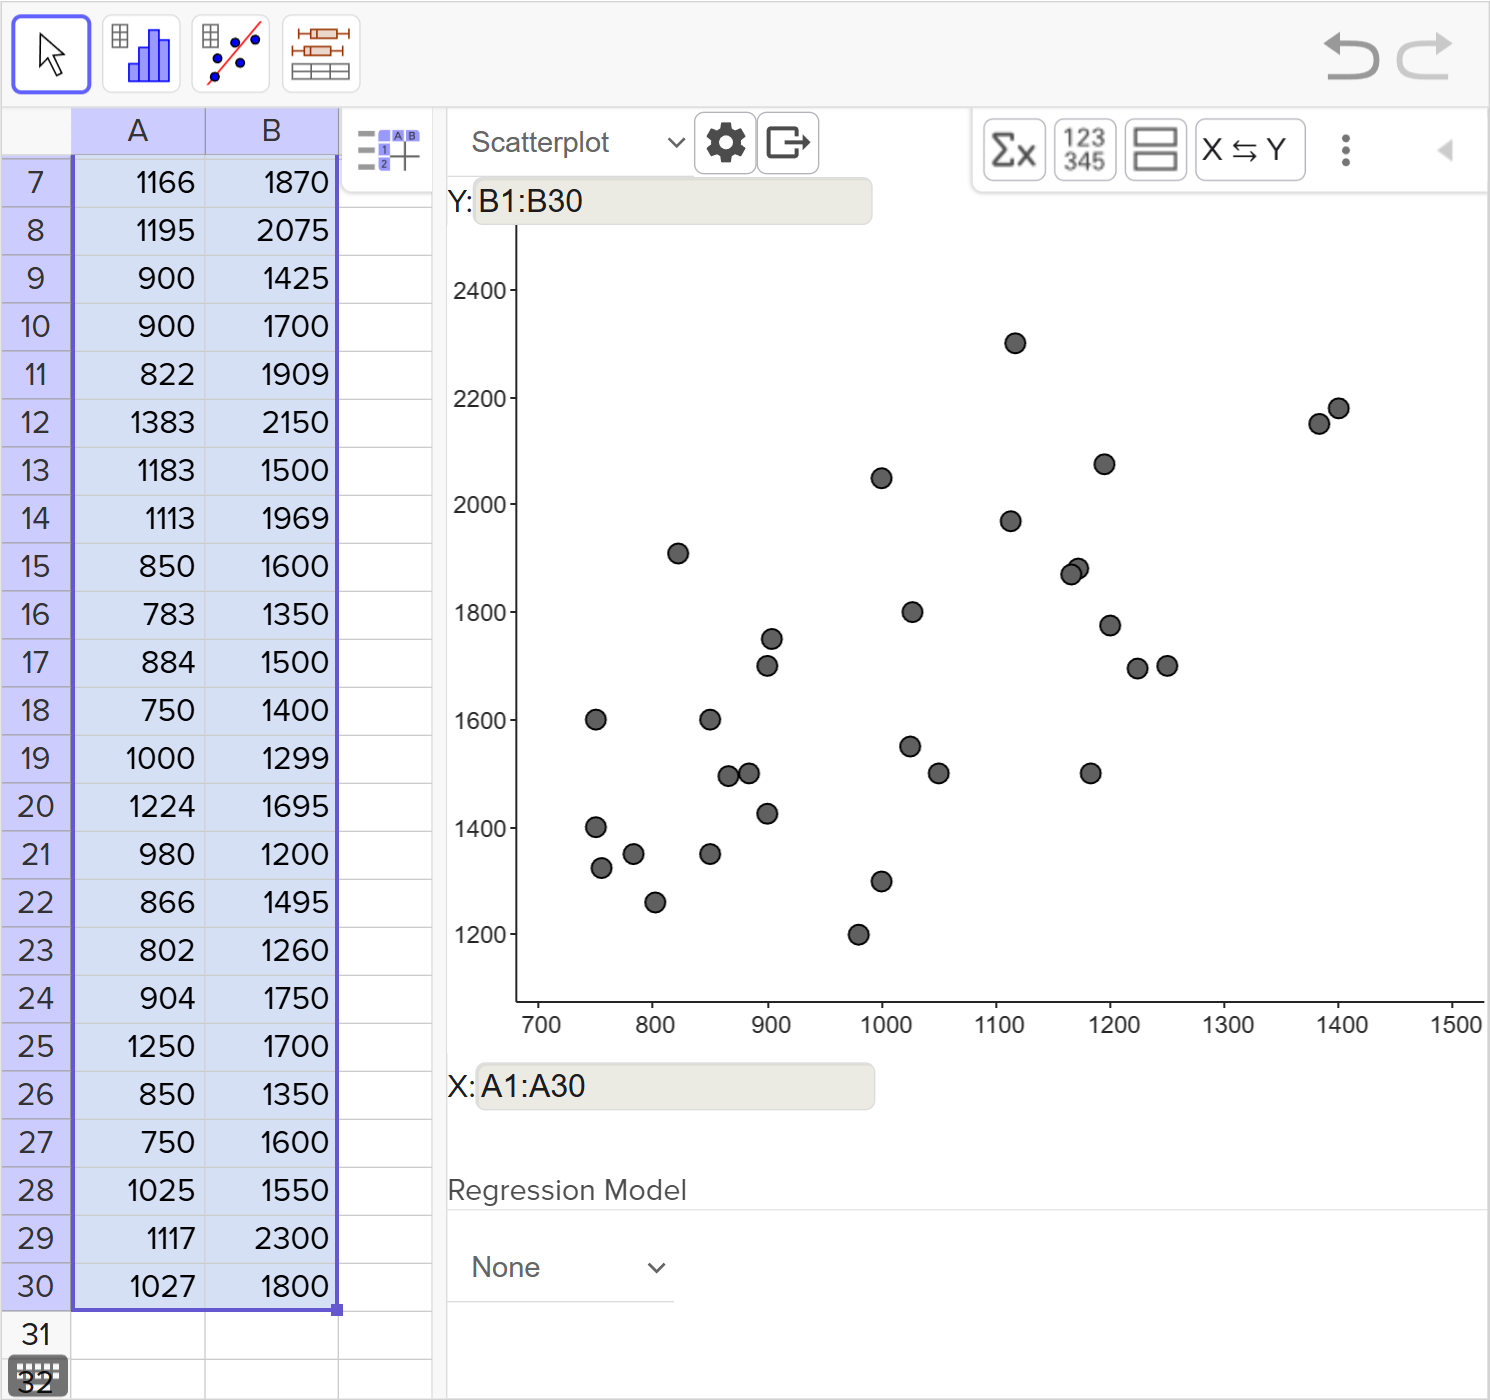Screen dimensions: 1490x1400
Task: Select row 7 header
Action: click(36, 183)
